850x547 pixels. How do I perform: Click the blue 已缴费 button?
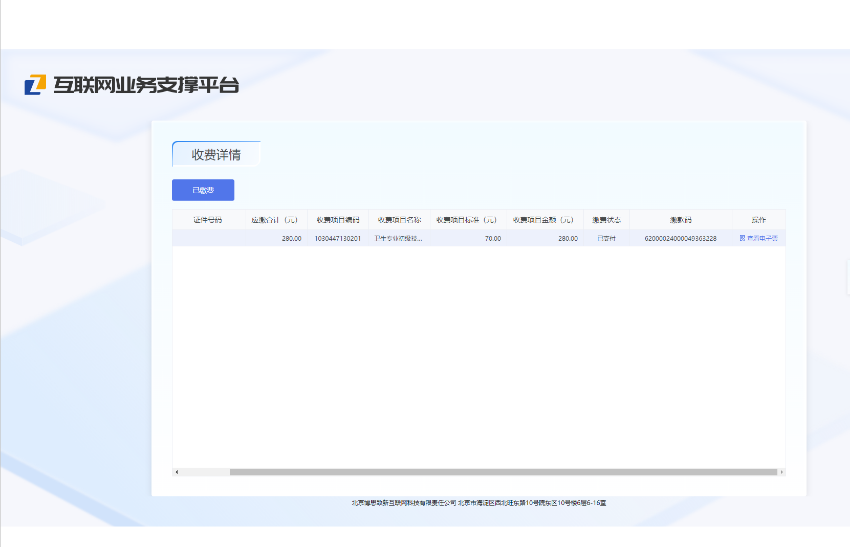[x=203, y=190]
